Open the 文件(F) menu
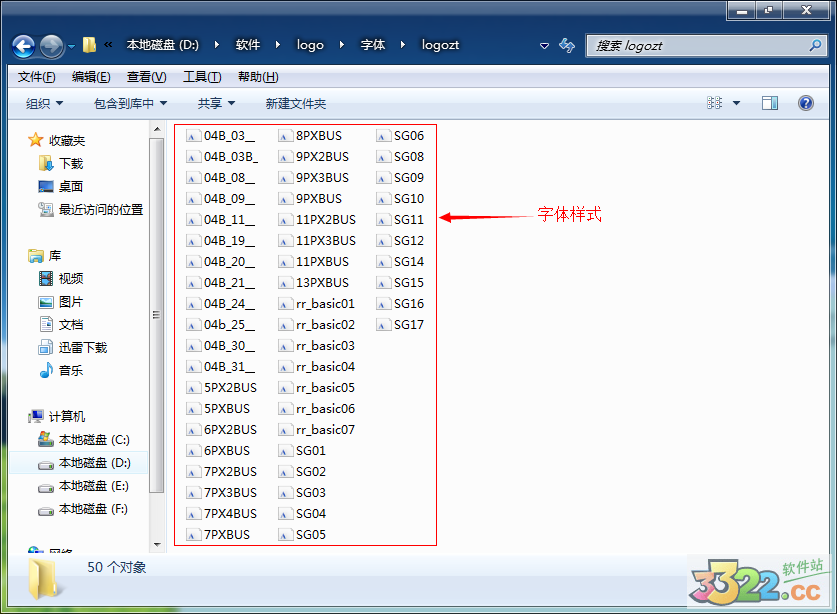 click(x=36, y=77)
